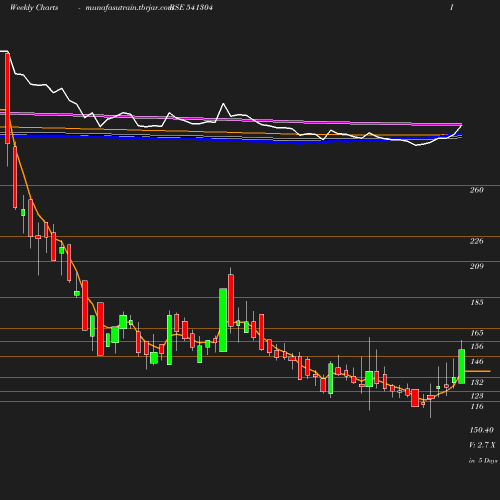Viewport: 500px width, 500px height.
Task: Click the '226' price level label
Action: click(477, 241)
